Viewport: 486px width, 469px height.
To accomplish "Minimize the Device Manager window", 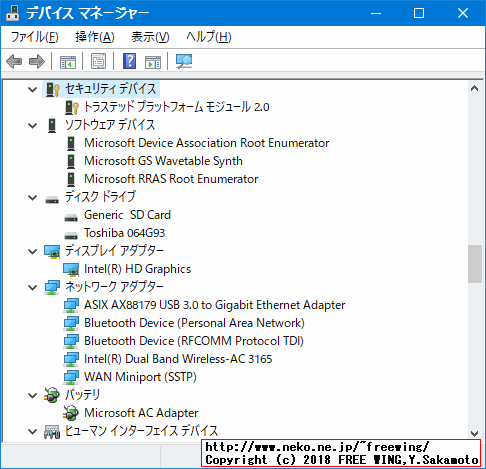I will [376, 13].
